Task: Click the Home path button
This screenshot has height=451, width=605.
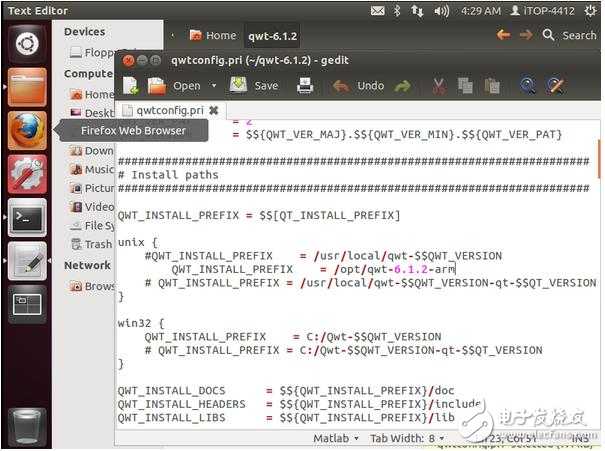Action: (x=213, y=35)
